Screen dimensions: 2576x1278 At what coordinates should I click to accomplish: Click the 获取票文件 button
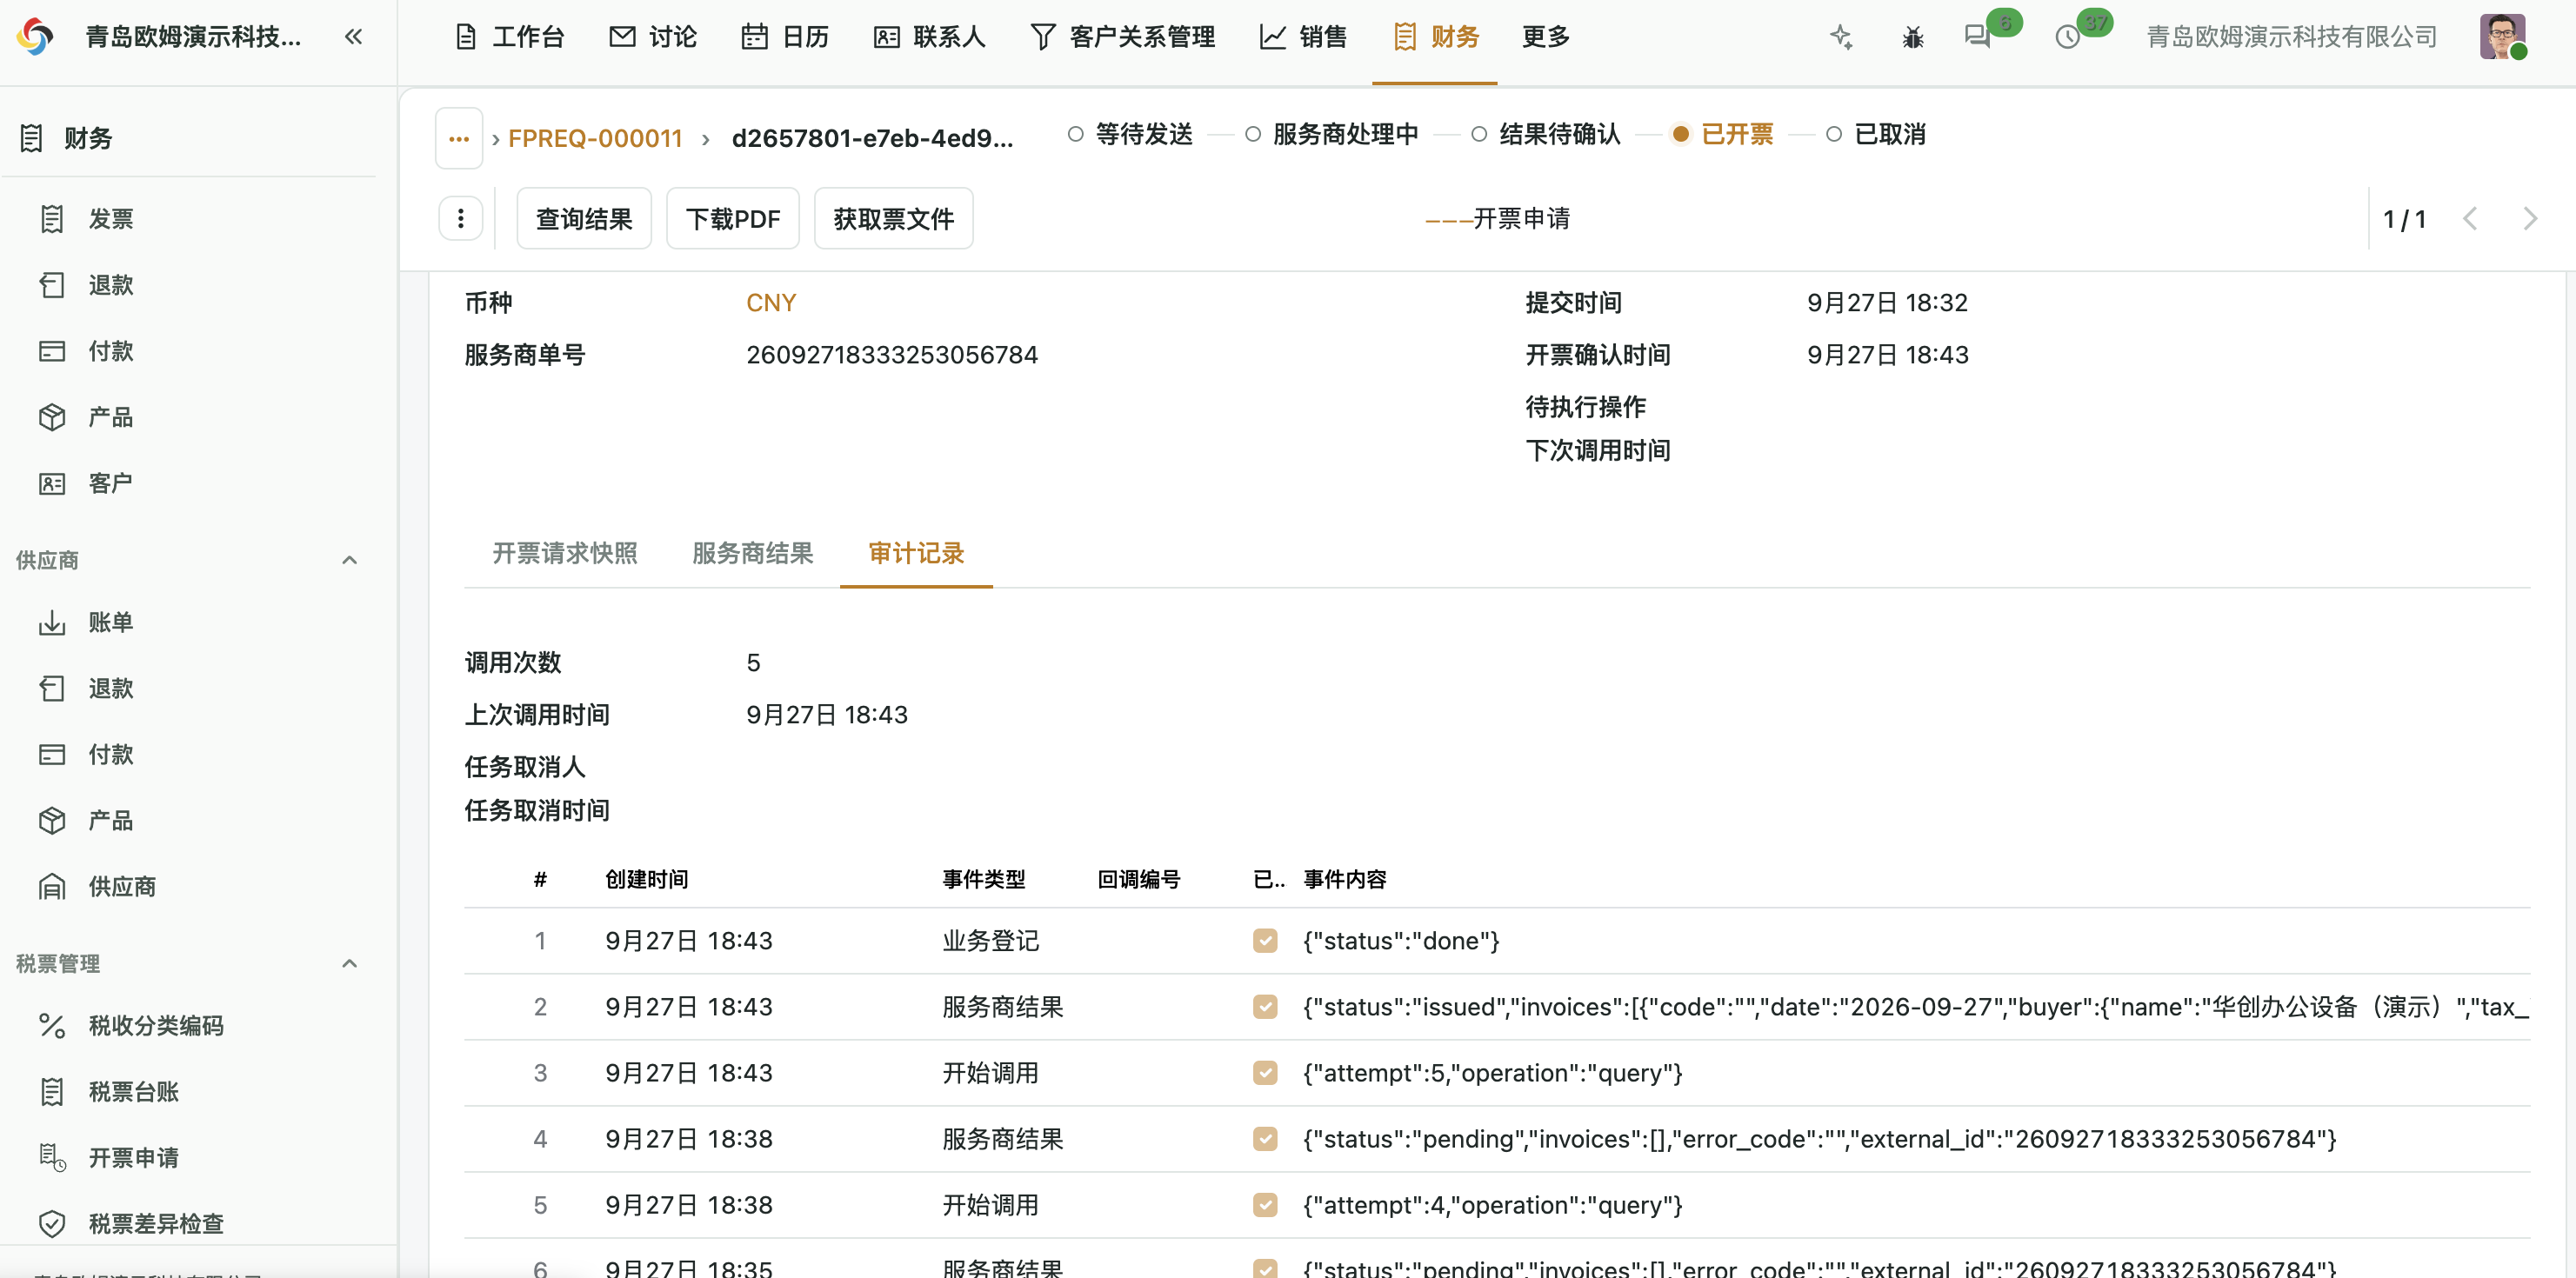894,219
